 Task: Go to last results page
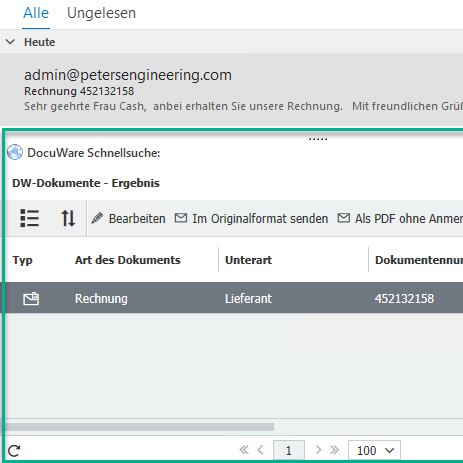pyautogui.click(x=334, y=450)
